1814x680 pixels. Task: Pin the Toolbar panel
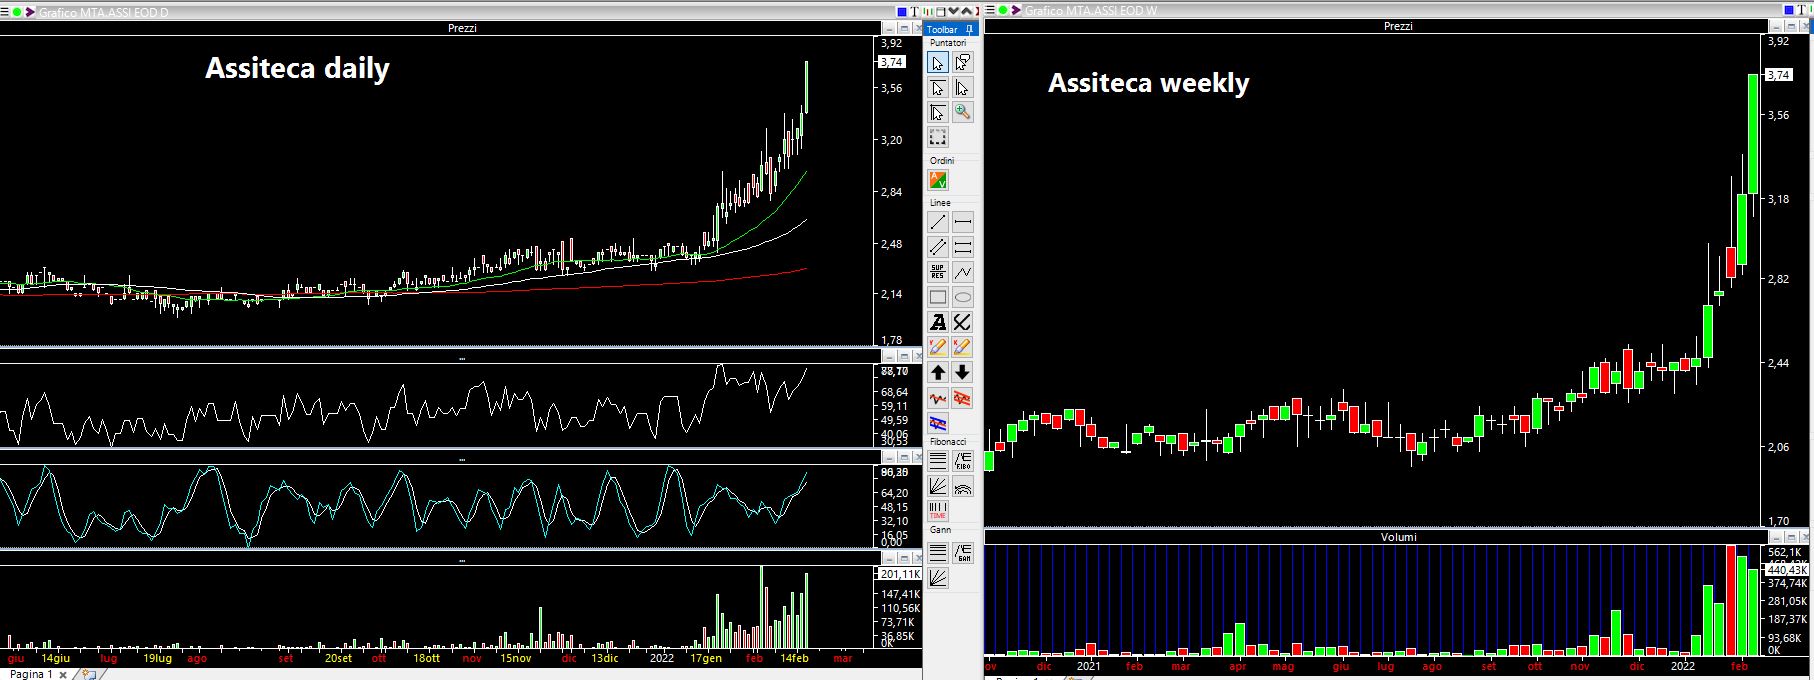point(970,30)
